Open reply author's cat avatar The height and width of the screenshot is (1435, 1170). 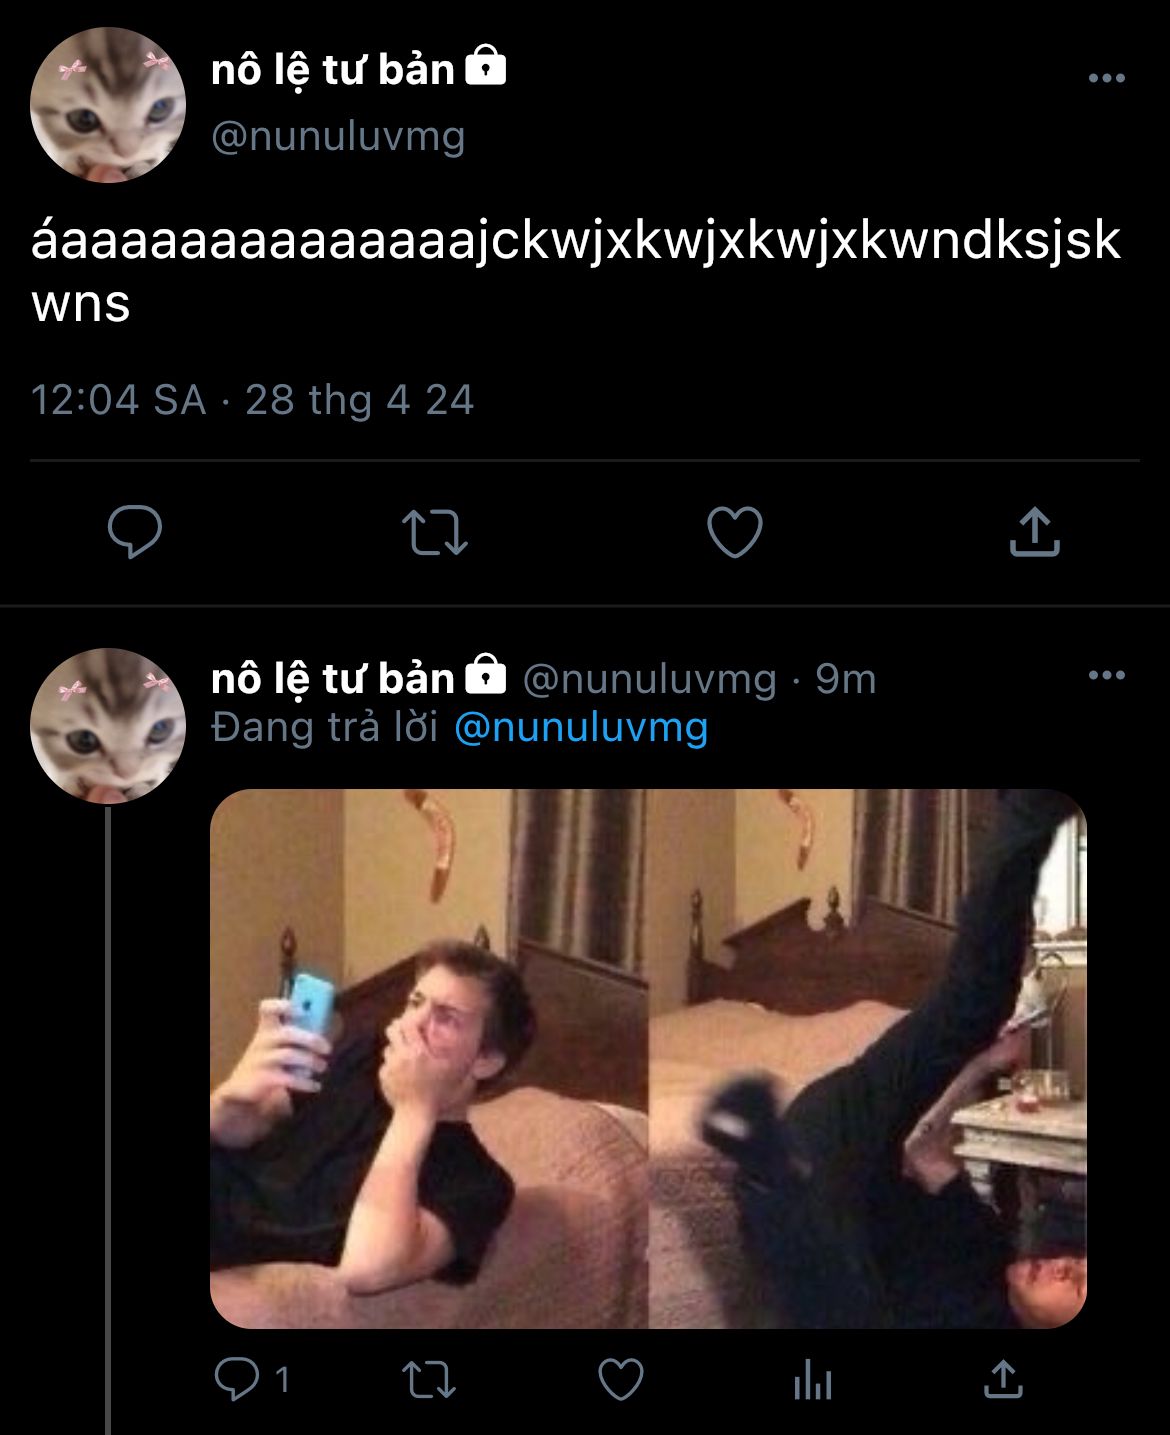pyautogui.click(x=108, y=725)
